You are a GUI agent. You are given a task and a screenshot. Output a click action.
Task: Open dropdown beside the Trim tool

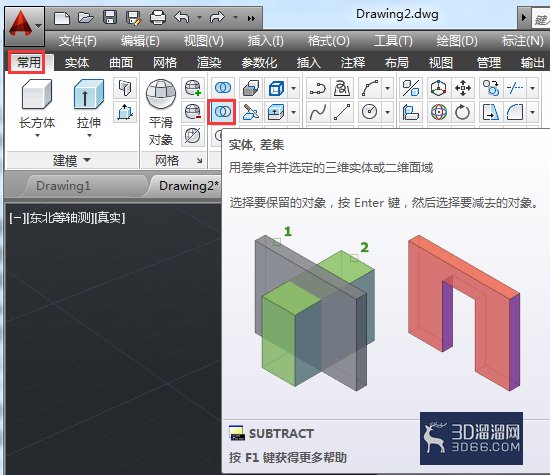coord(532,88)
